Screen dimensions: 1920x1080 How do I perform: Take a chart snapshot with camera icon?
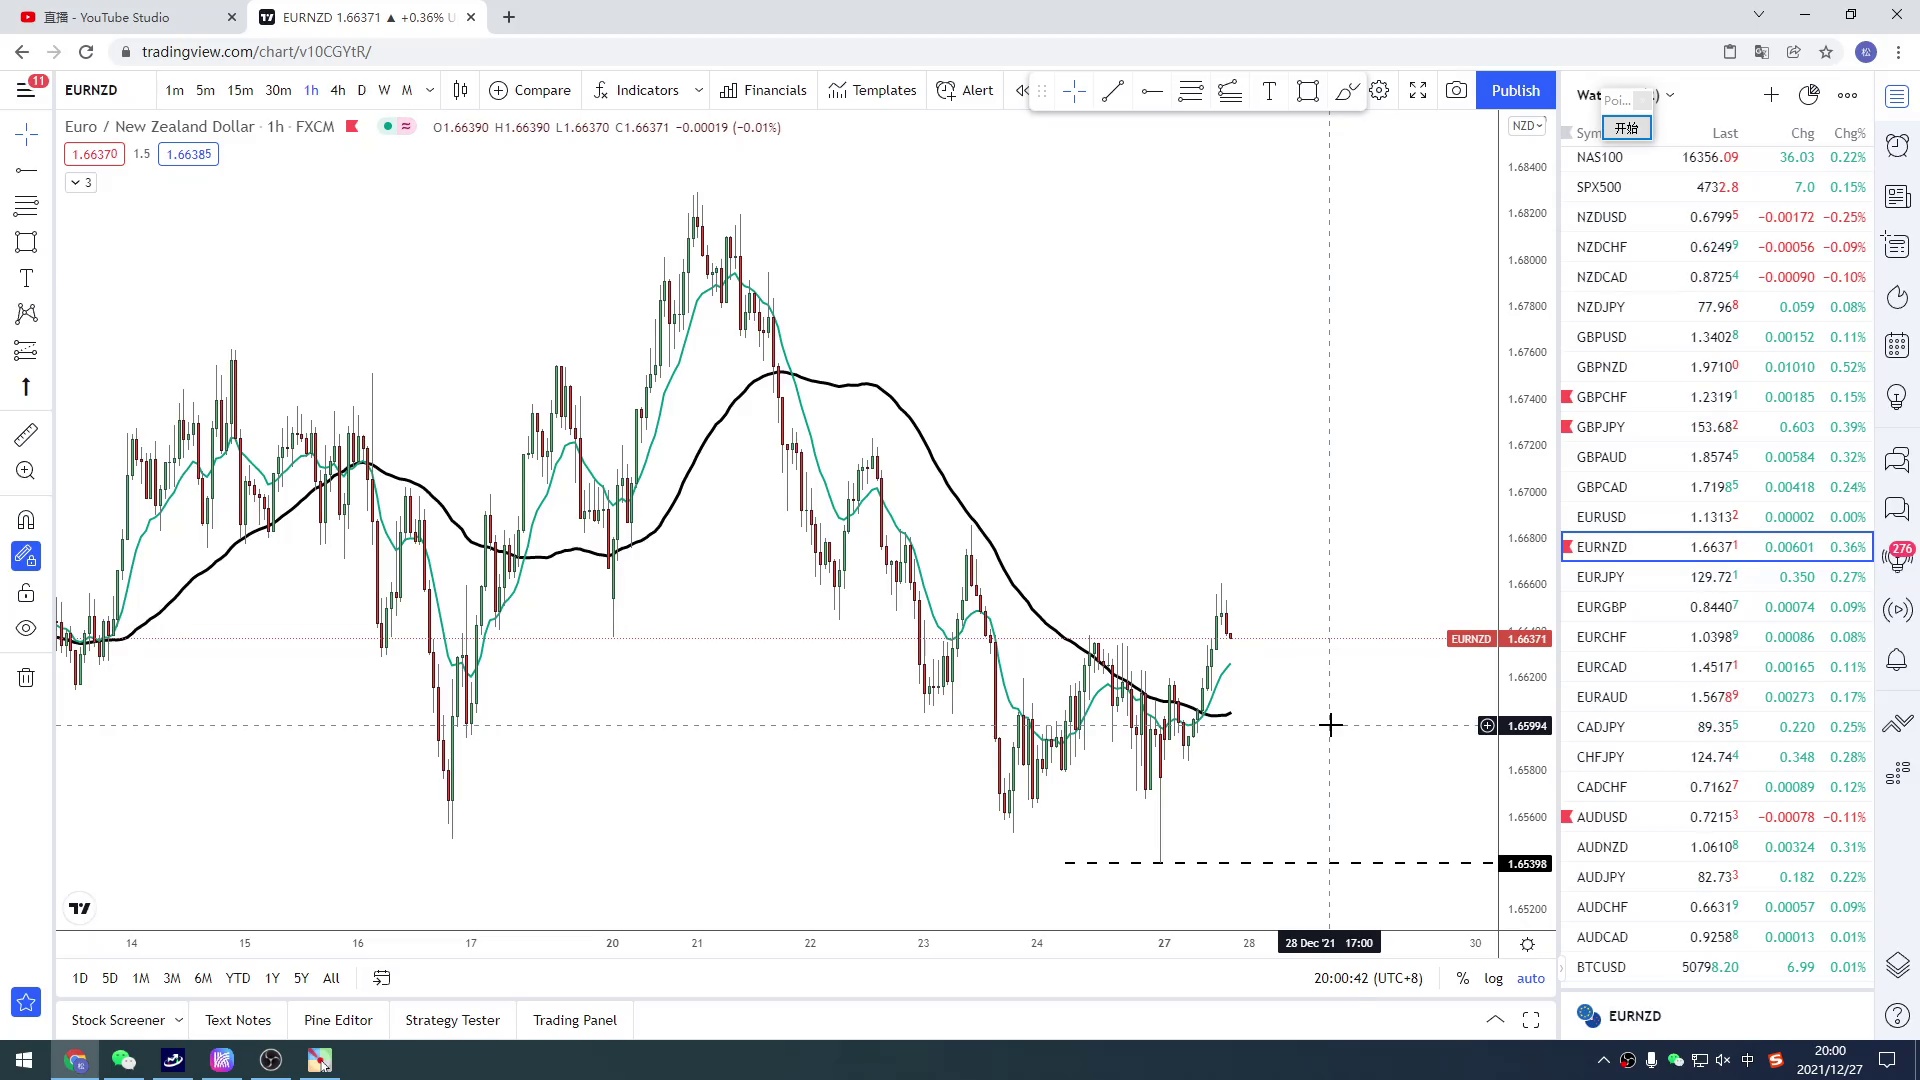point(1457,90)
